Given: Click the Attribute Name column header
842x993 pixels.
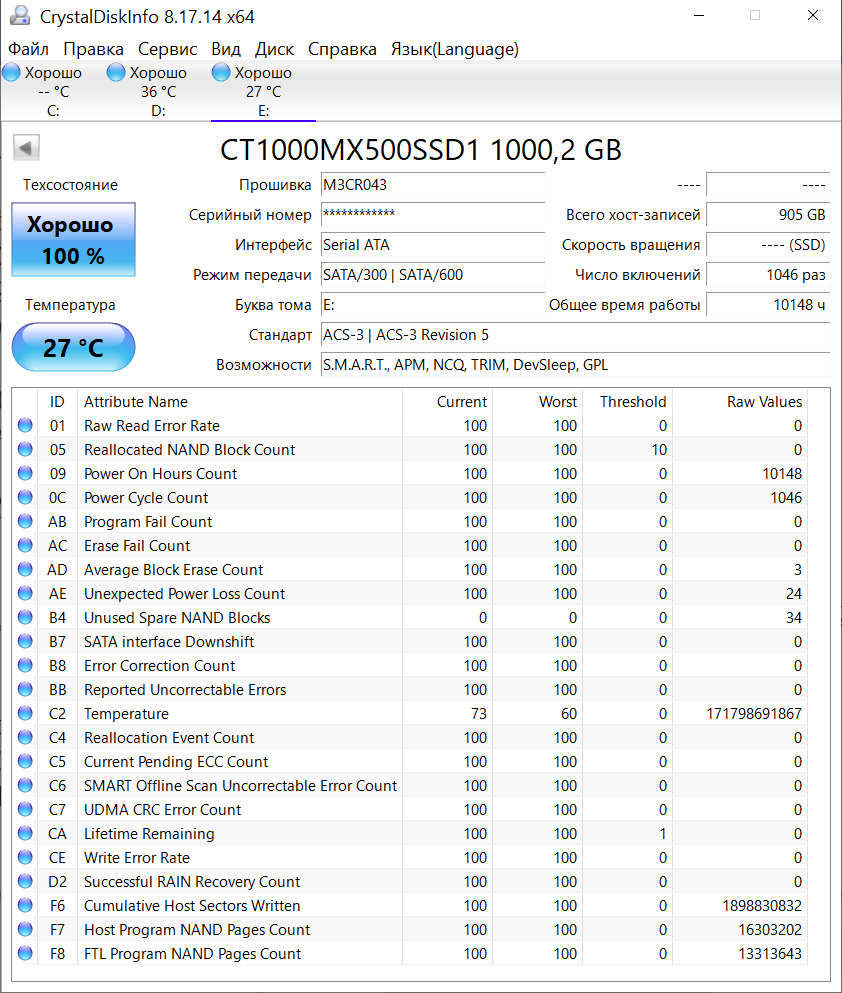Looking at the screenshot, I should 240,402.
